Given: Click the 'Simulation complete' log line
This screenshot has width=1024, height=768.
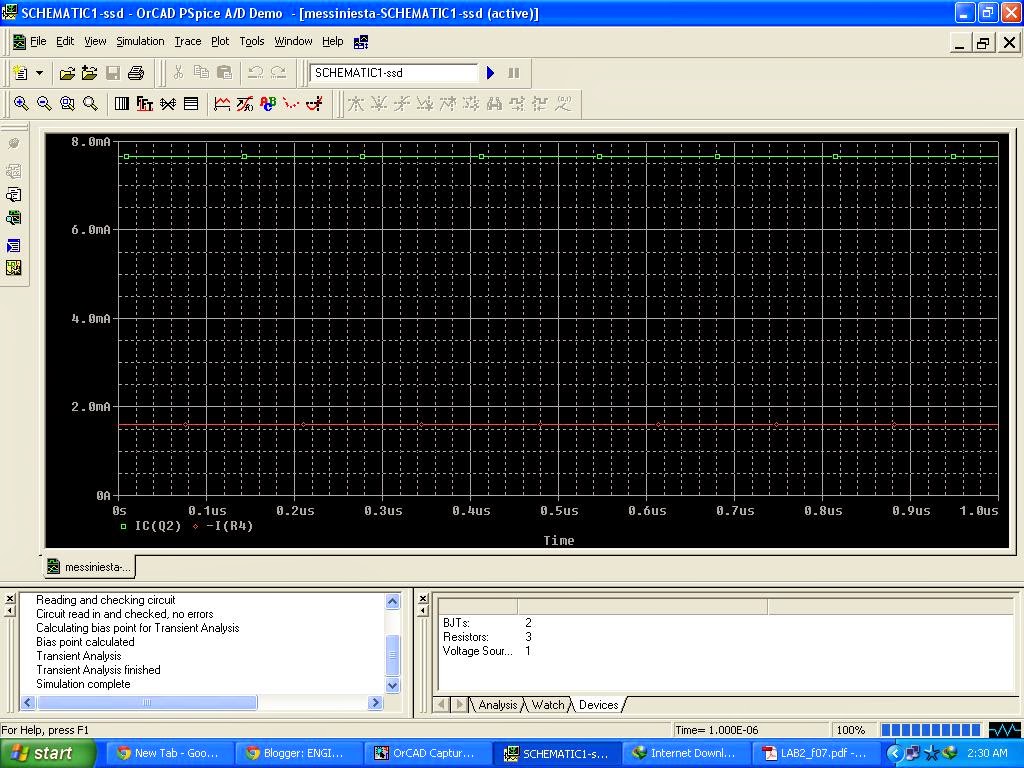Looking at the screenshot, I should tap(83, 684).
